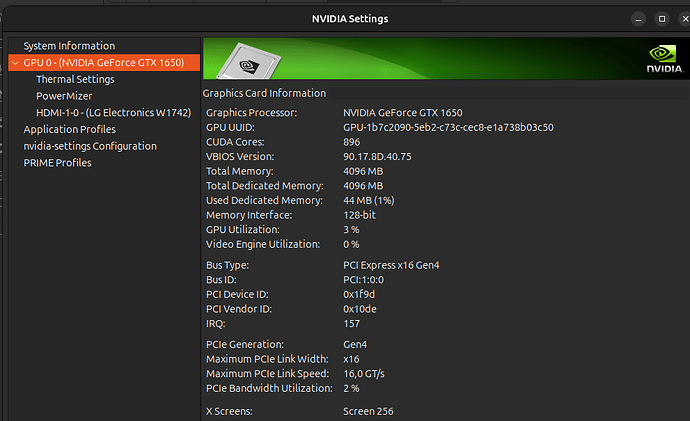Collapse the GPU 0 tree node arrow

click(14, 63)
